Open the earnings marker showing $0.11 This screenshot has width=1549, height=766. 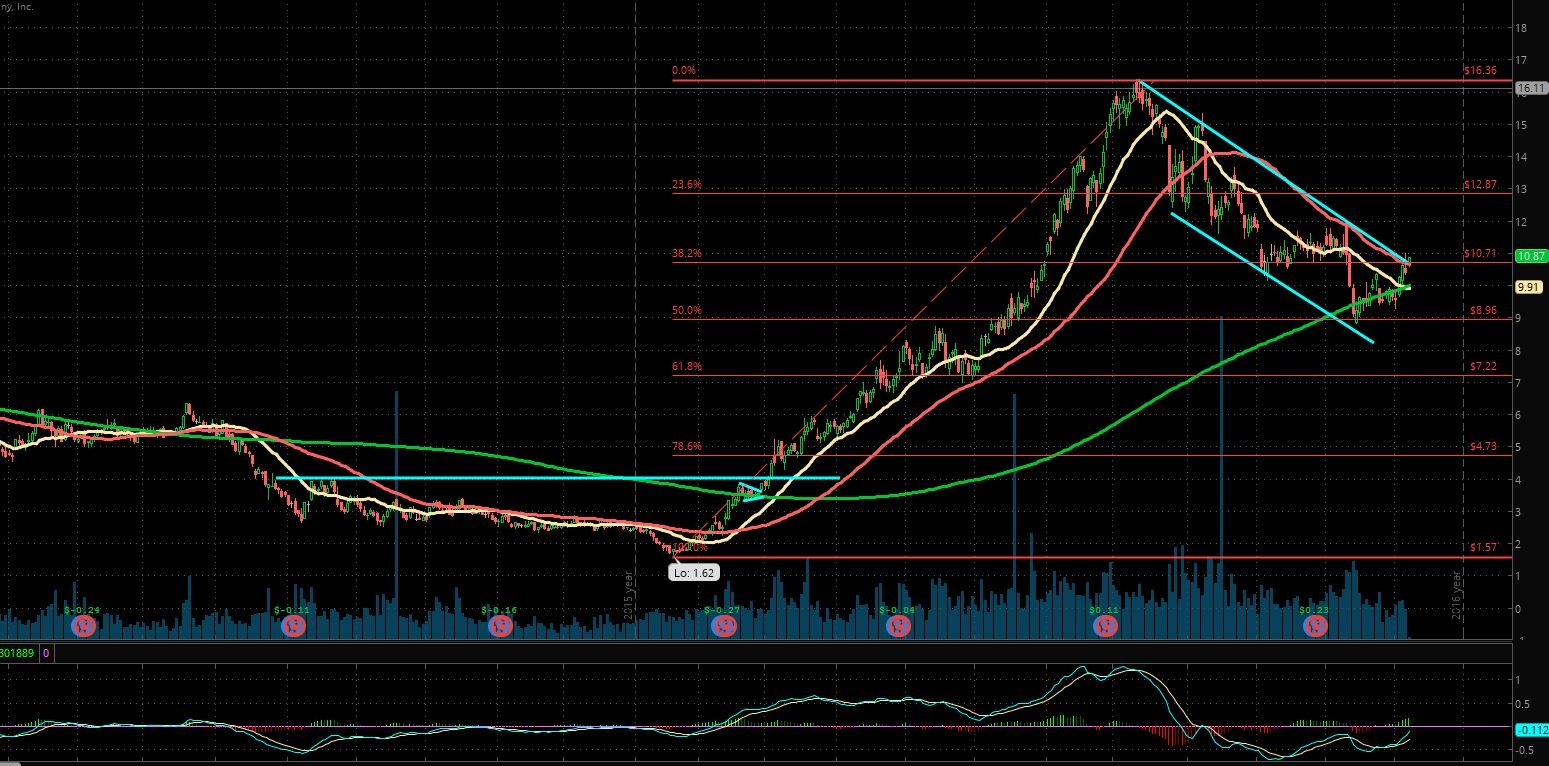click(1105, 626)
